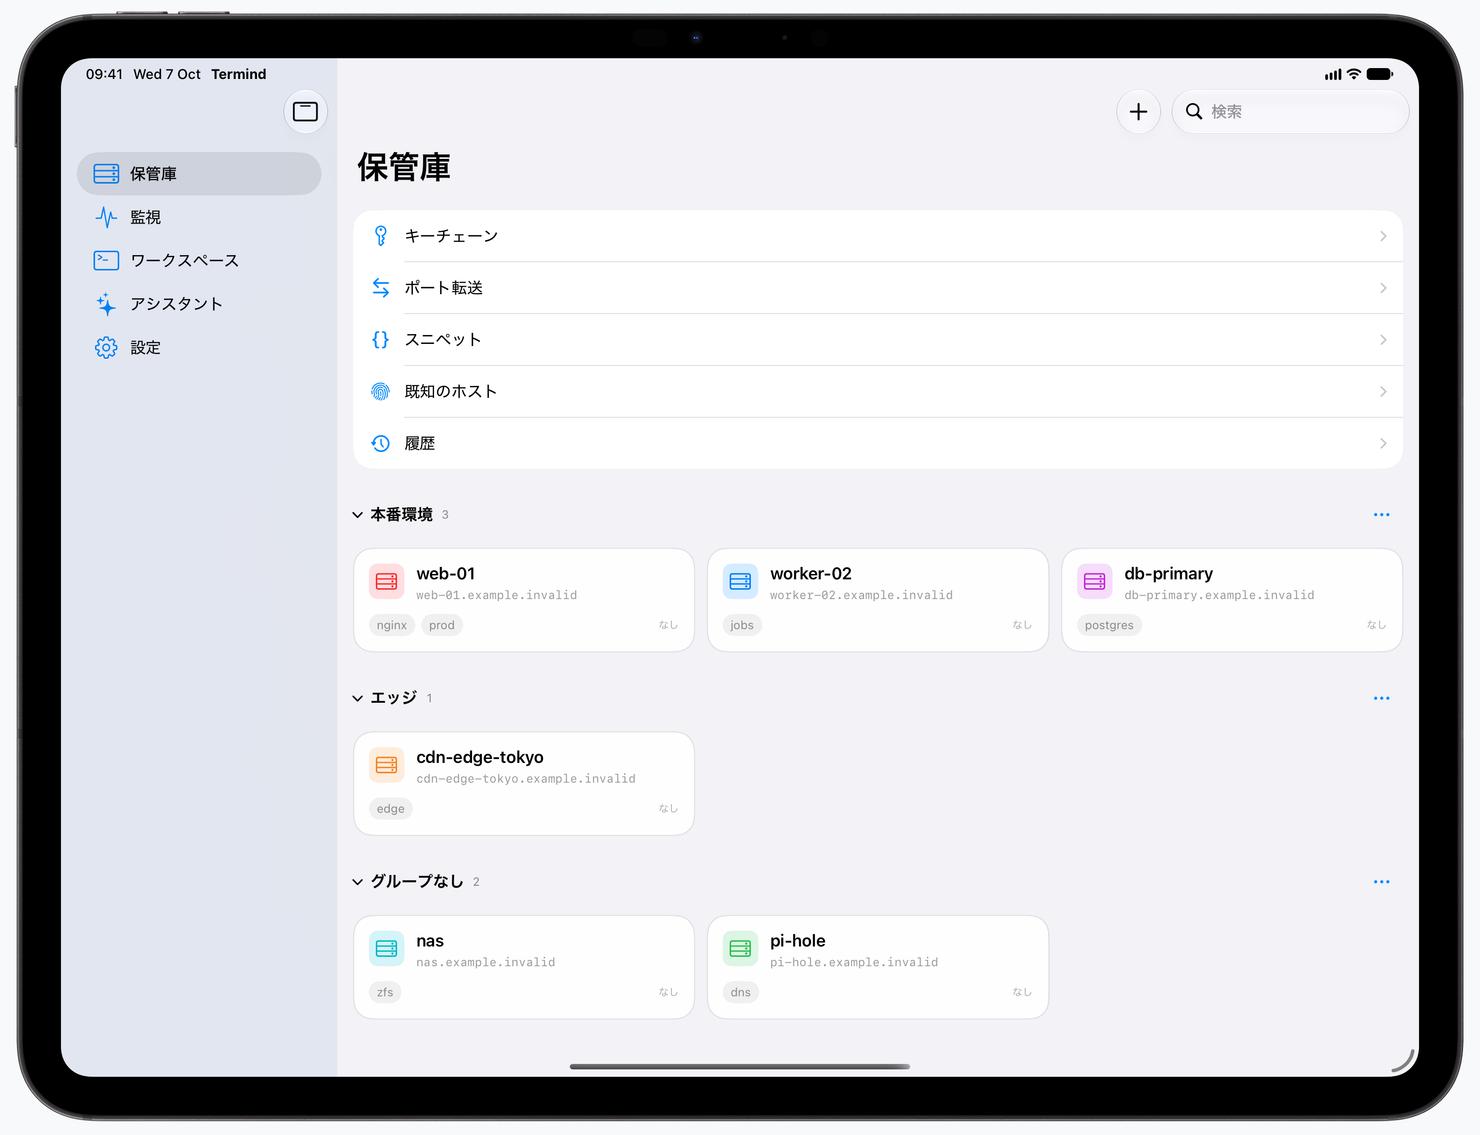The width and height of the screenshot is (1480, 1135).
Task: Click the 検索 search field
Action: (1290, 112)
